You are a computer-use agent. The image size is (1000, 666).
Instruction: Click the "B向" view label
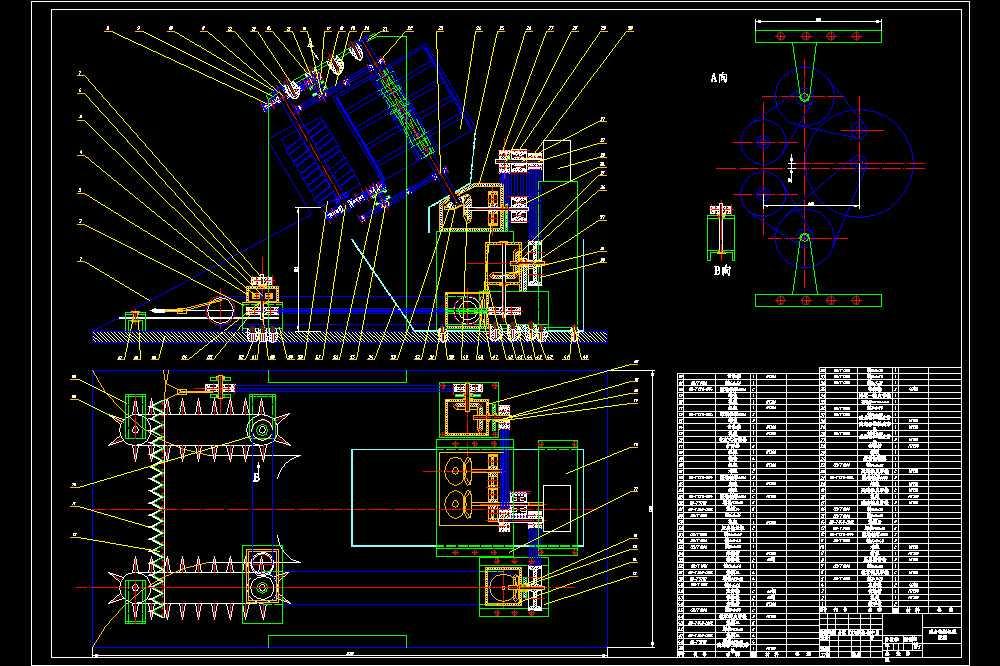tap(722, 270)
